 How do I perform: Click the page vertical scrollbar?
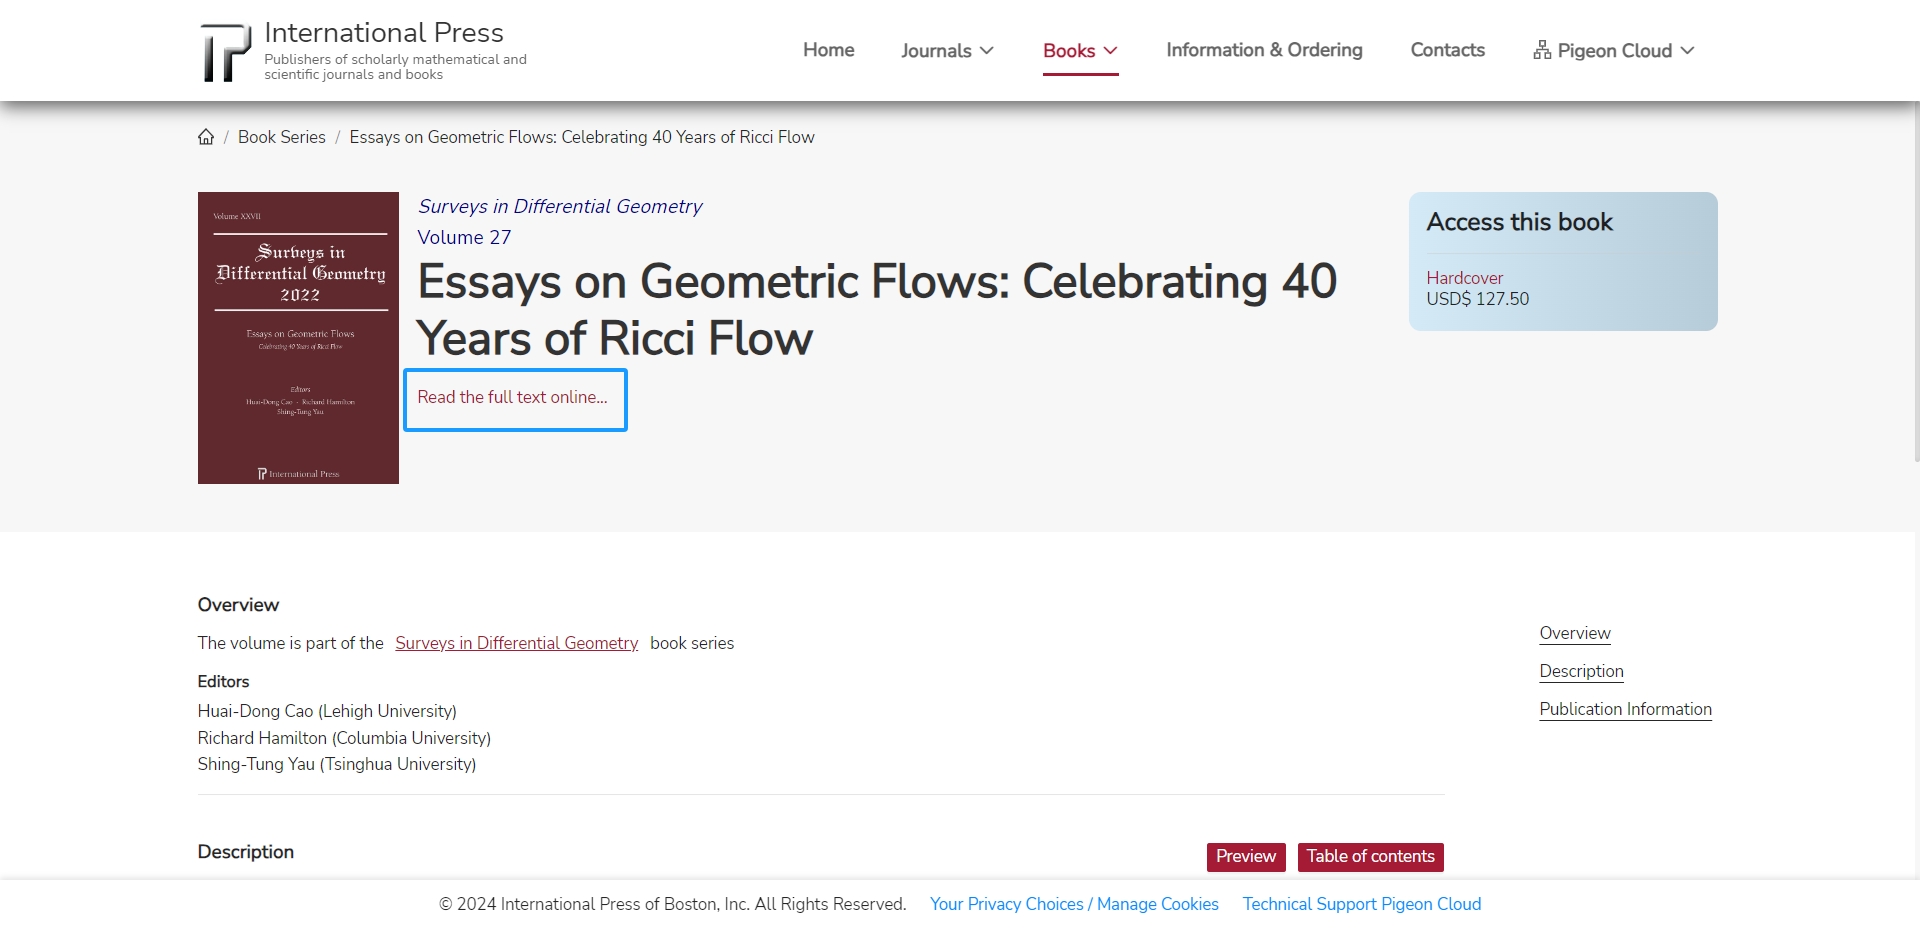point(1915,280)
